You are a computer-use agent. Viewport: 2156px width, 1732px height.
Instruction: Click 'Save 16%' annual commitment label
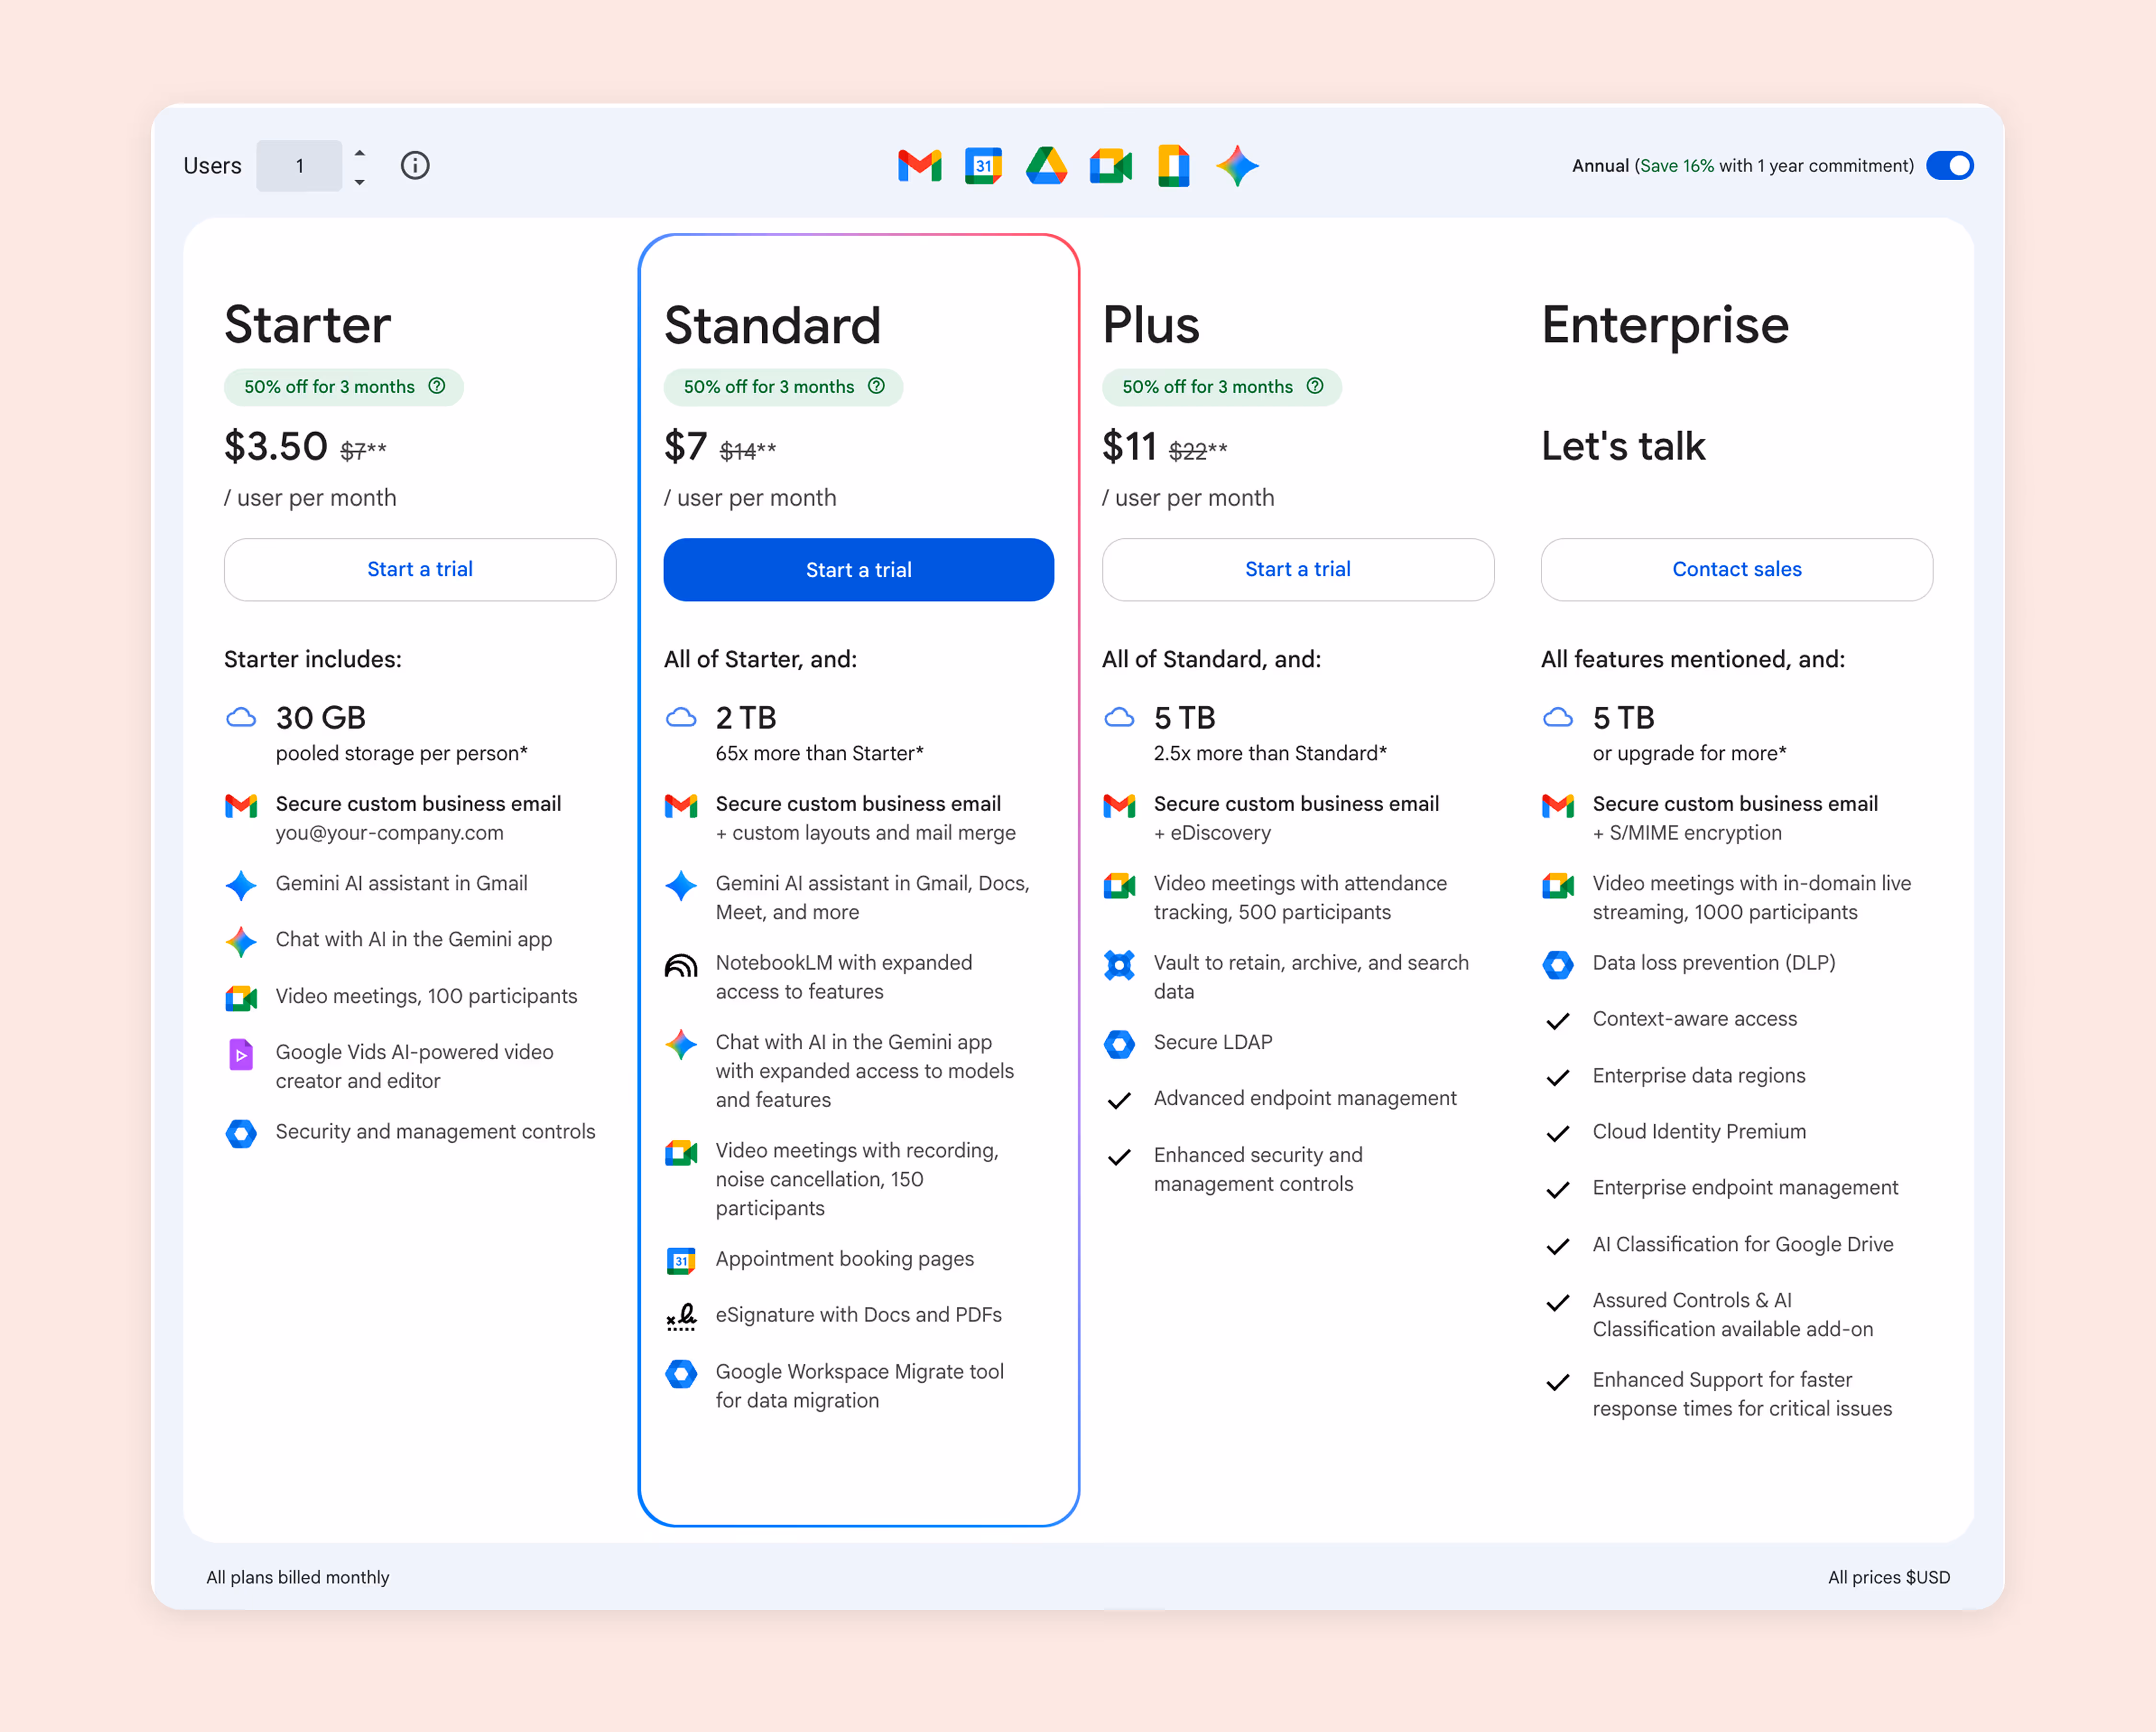1676,166
